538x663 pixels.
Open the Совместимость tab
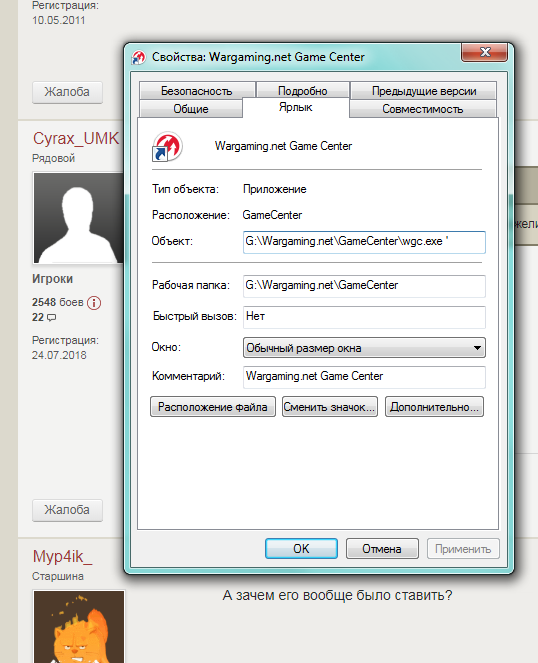click(423, 109)
